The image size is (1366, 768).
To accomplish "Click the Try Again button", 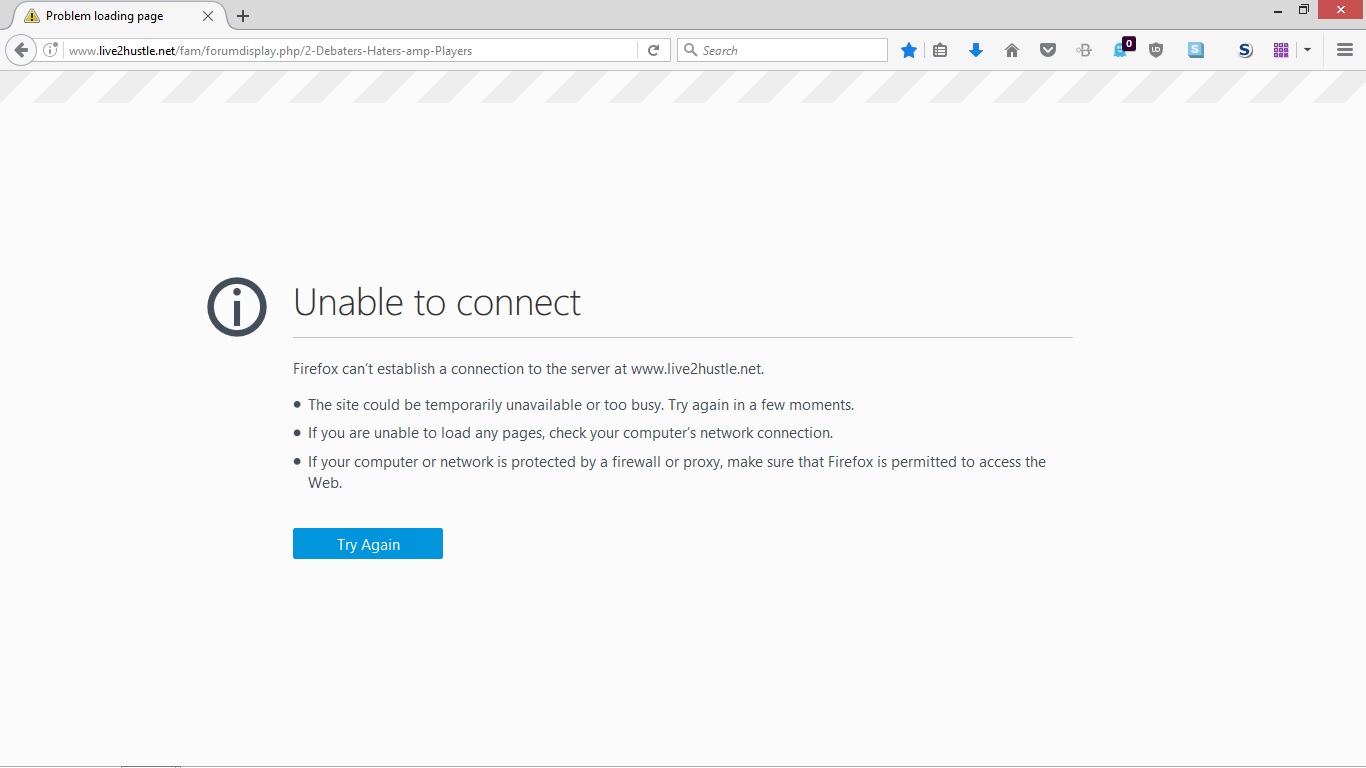I will 368,544.
